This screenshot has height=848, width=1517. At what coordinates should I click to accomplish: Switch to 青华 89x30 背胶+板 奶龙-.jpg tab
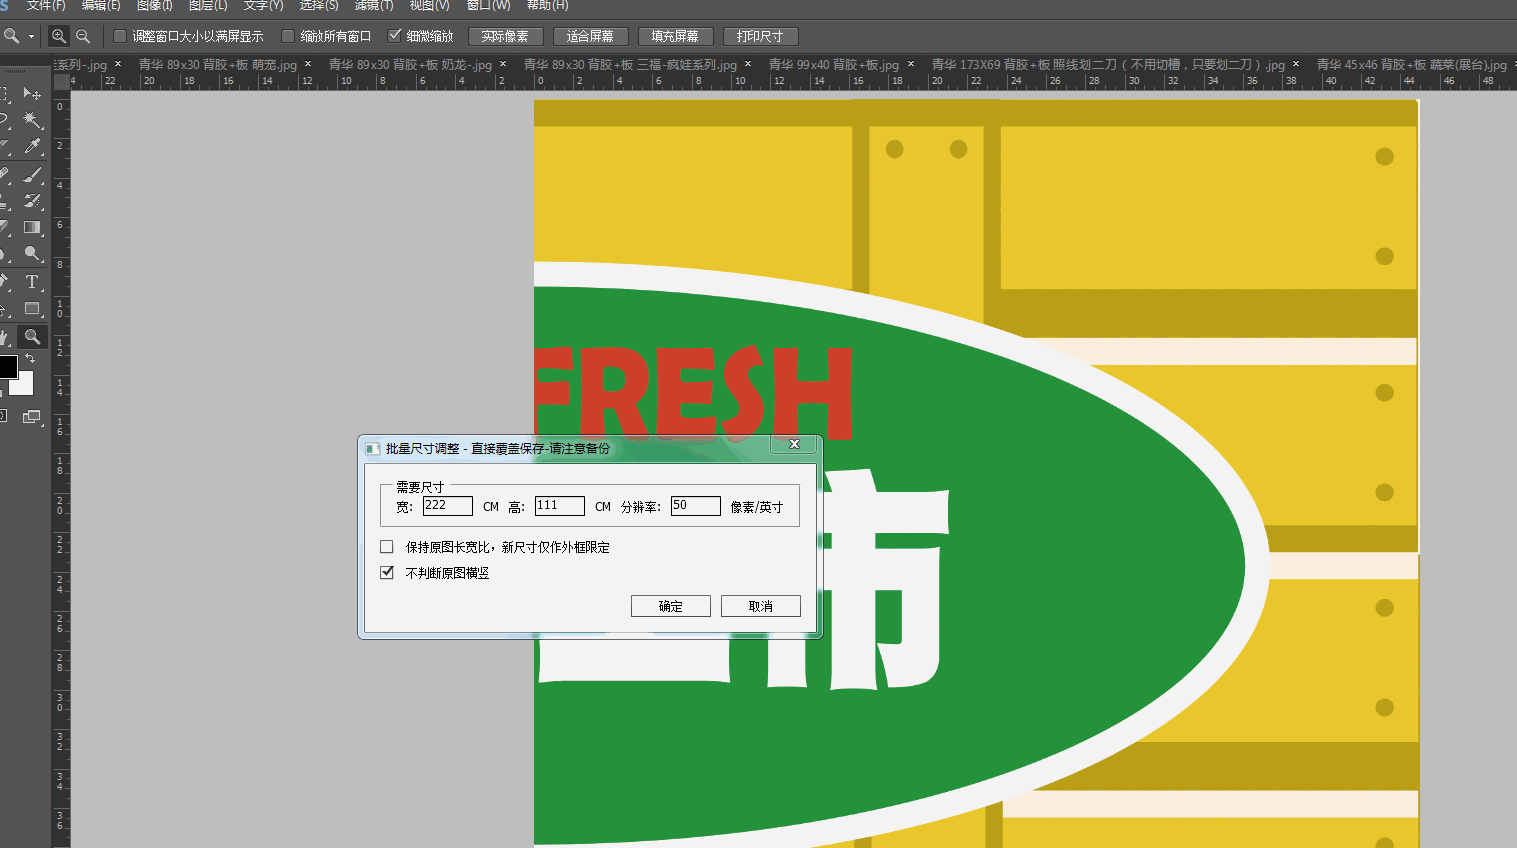click(x=410, y=64)
